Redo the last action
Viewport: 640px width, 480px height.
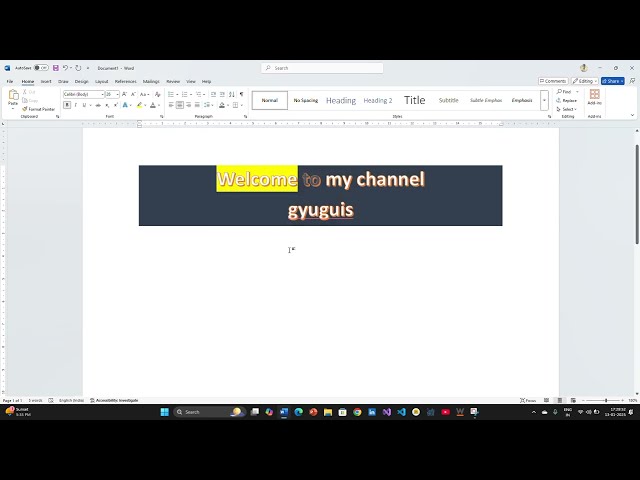click(78, 68)
